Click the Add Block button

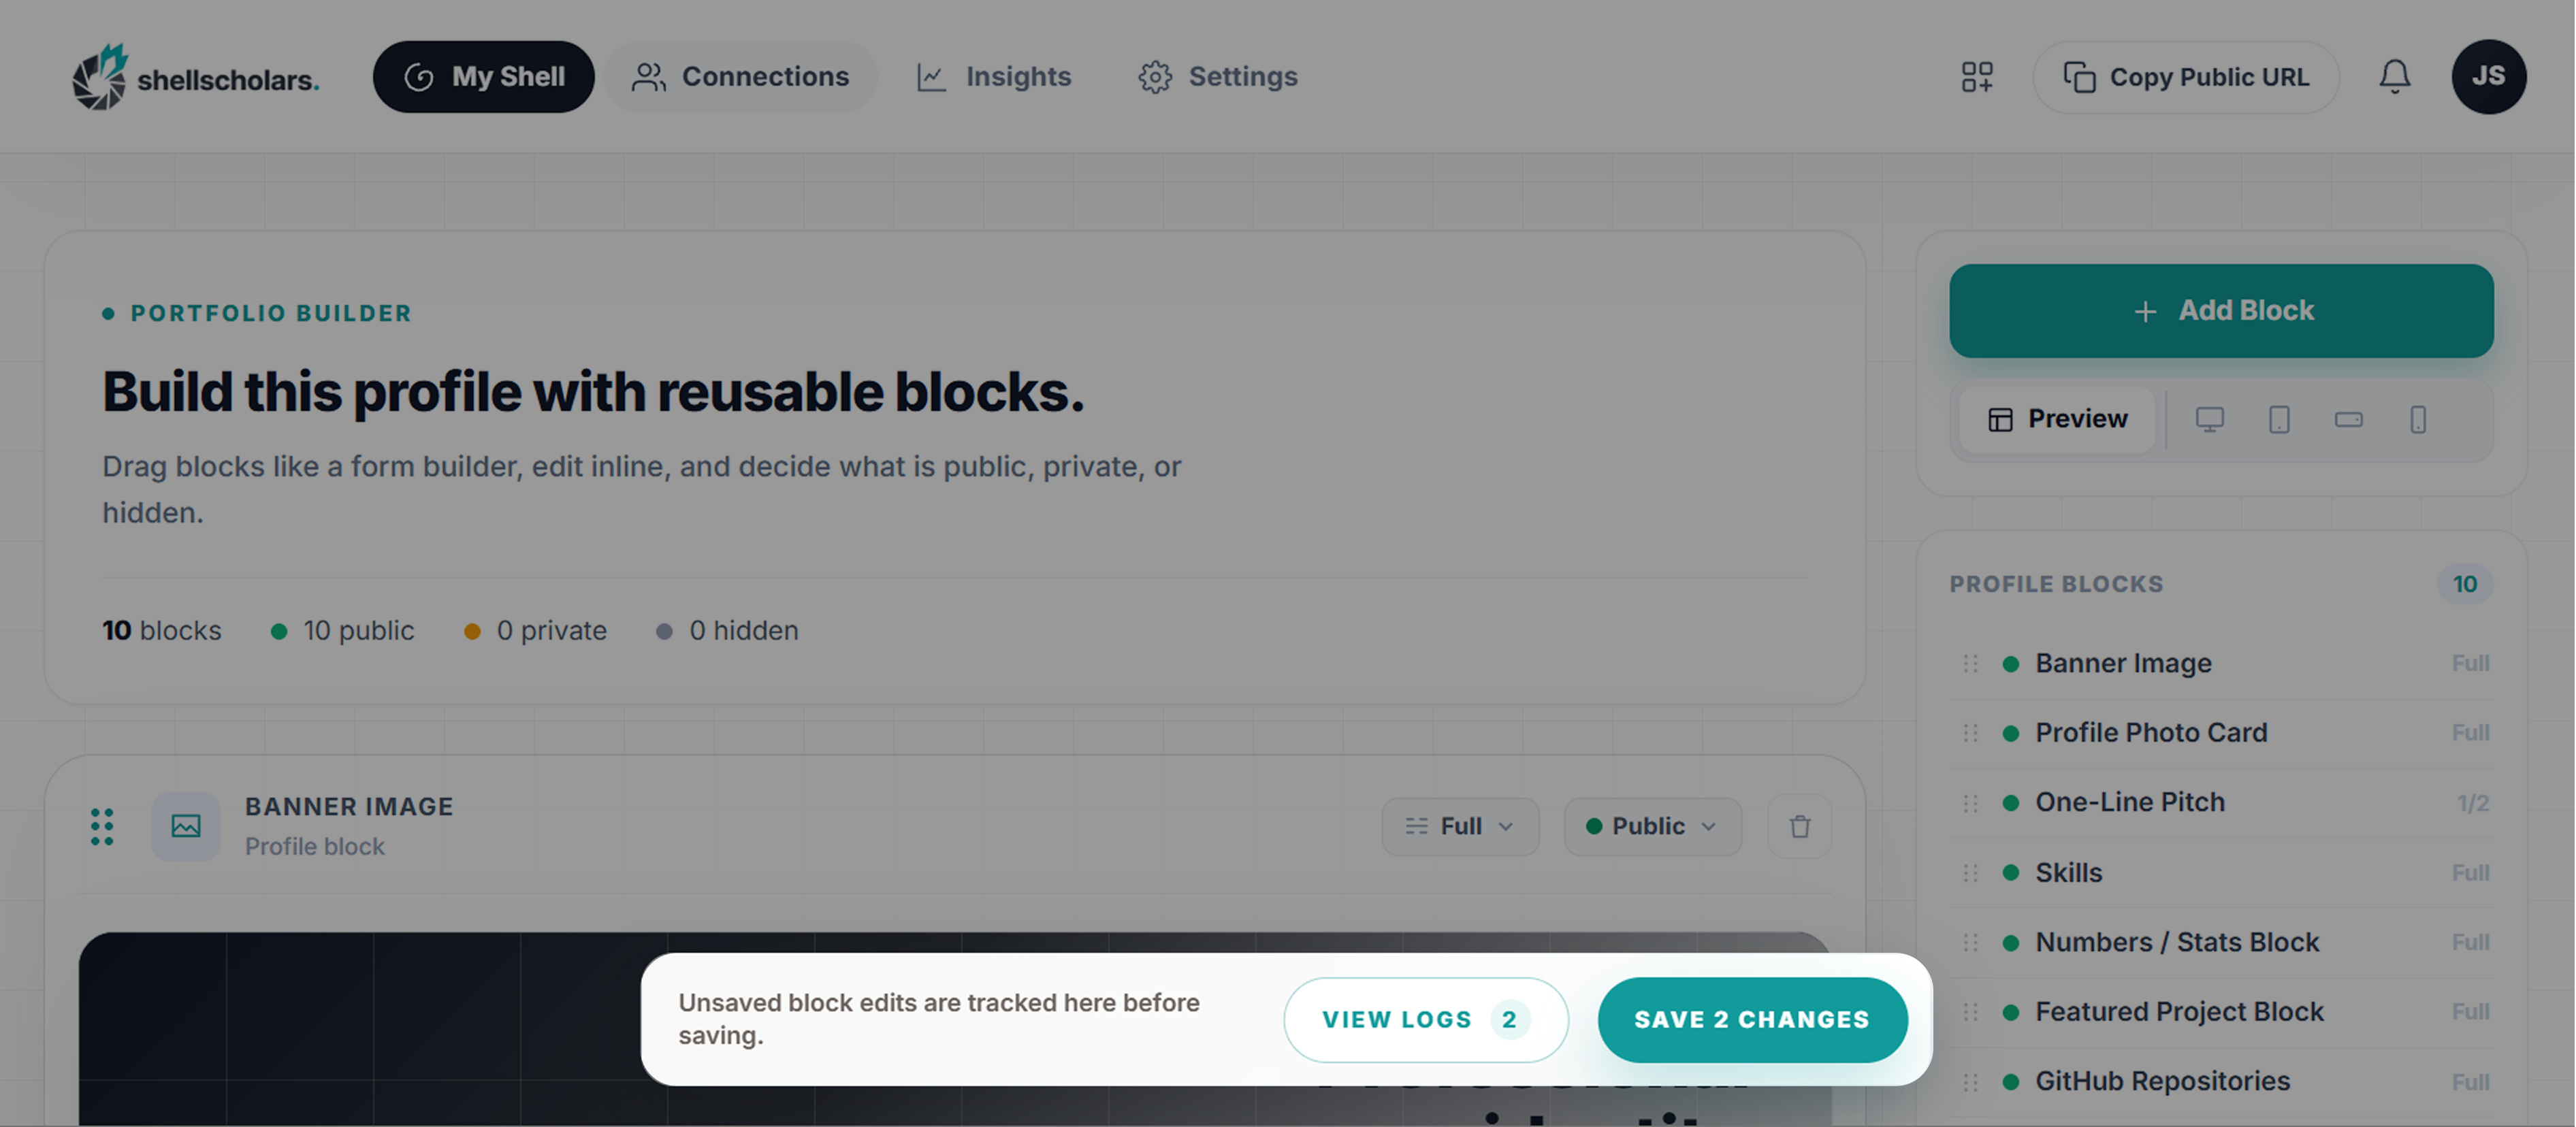(x=2221, y=311)
